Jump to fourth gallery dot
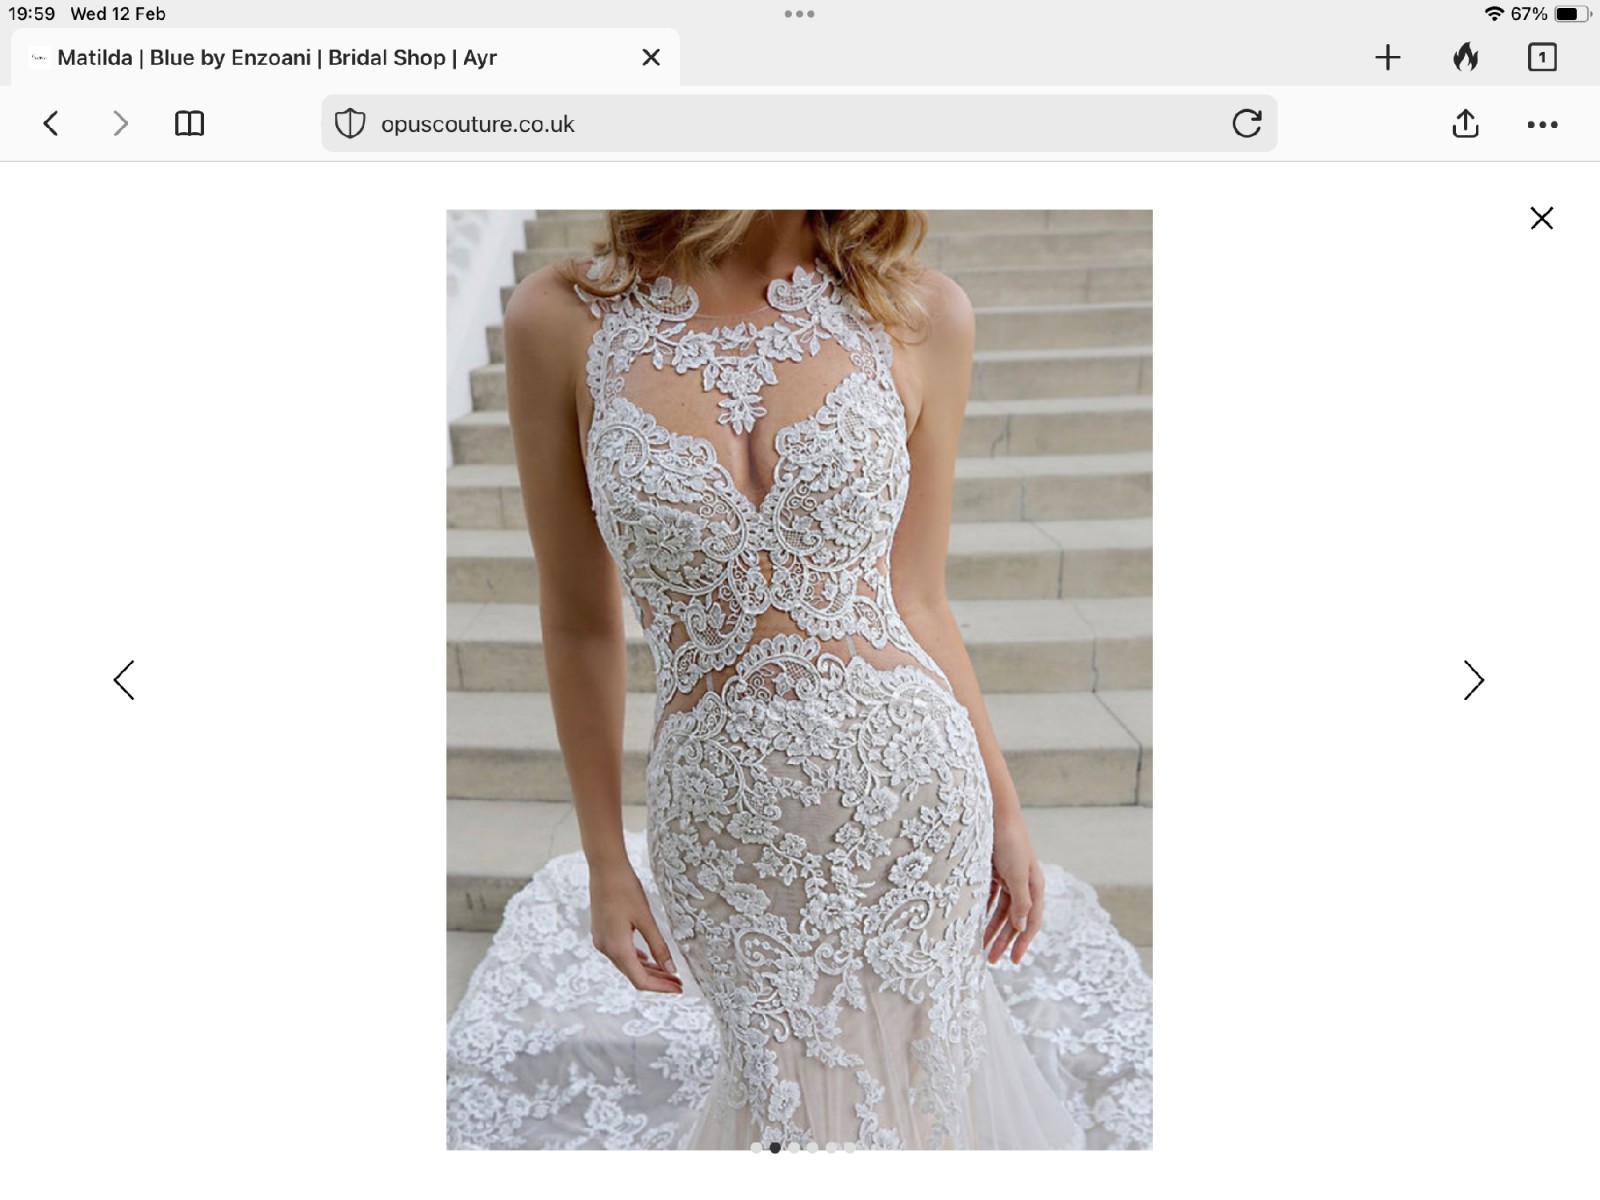The image size is (1600, 1200). (812, 1148)
